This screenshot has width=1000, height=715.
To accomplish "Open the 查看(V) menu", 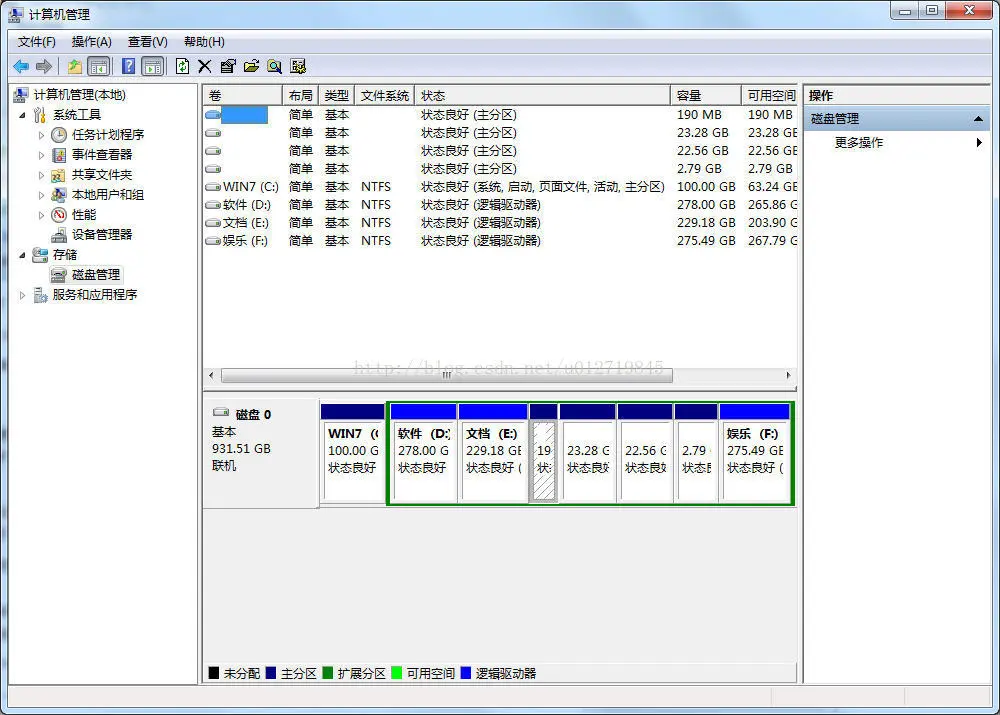I will [x=147, y=42].
